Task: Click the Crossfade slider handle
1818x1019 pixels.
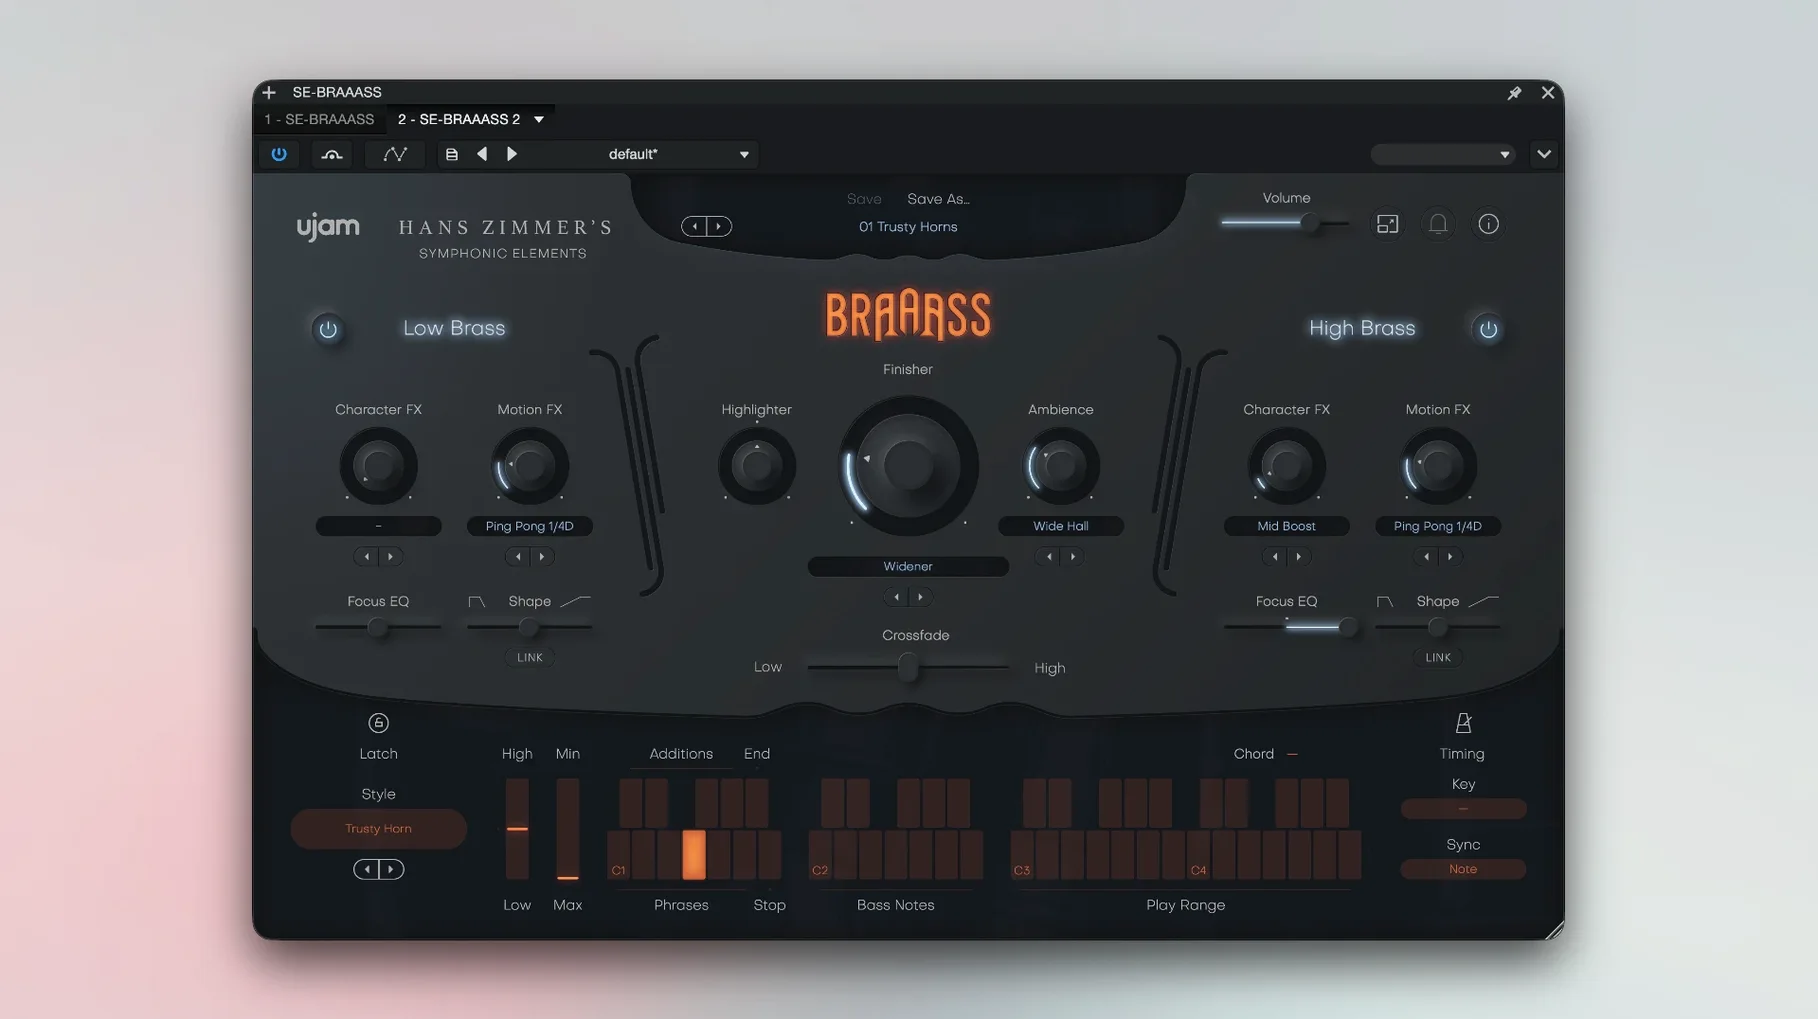Action: (x=908, y=666)
